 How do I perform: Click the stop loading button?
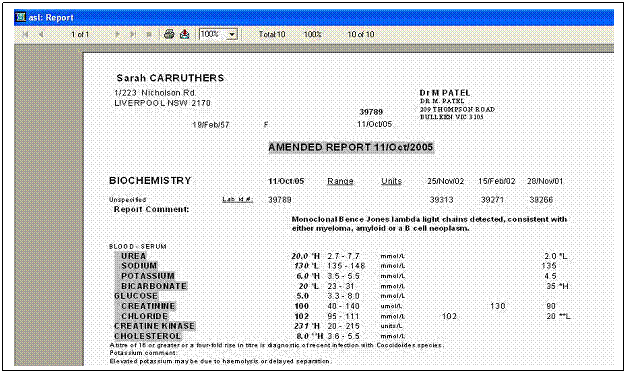point(149,35)
